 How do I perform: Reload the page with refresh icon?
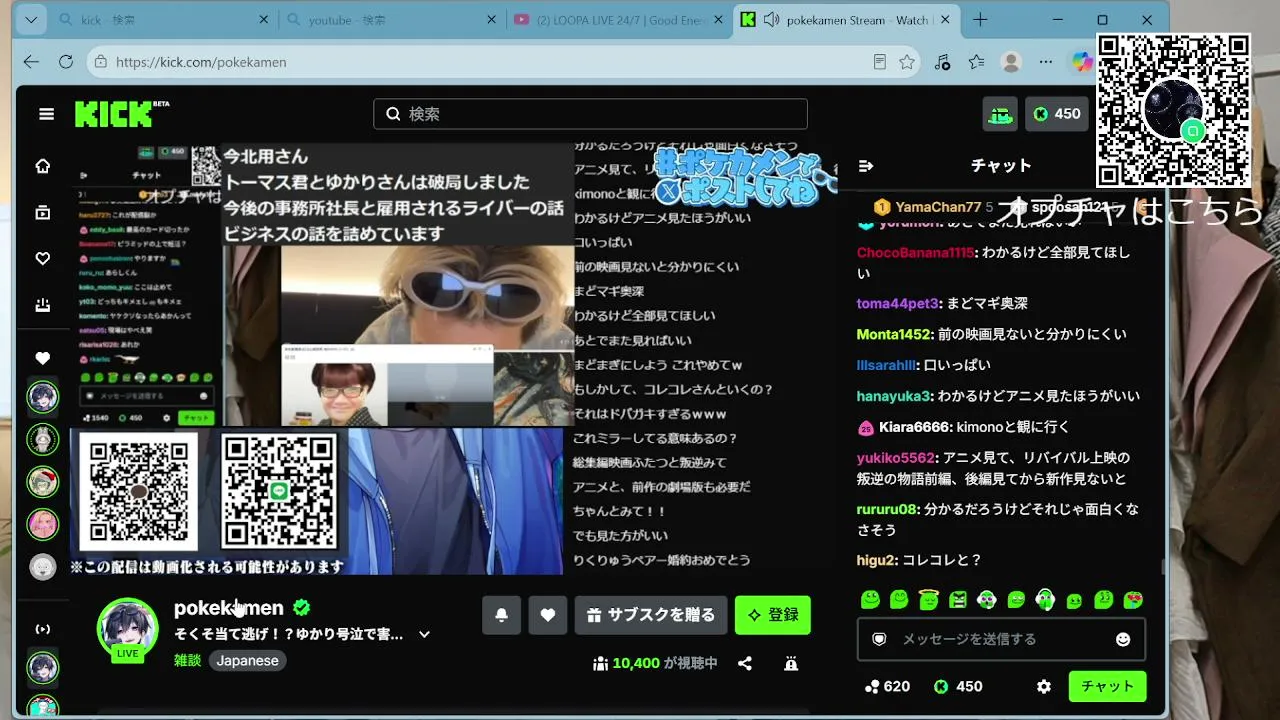click(66, 62)
